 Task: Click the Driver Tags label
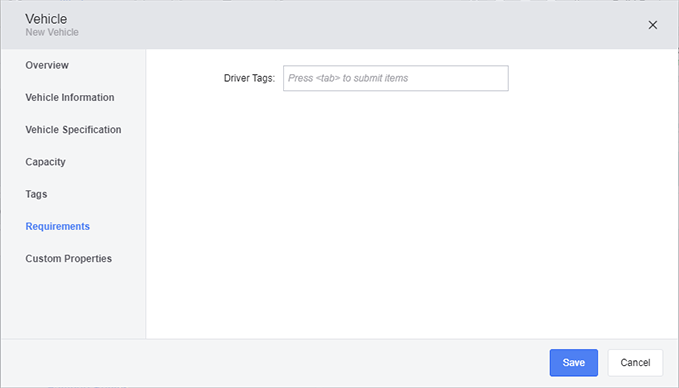tap(249, 78)
